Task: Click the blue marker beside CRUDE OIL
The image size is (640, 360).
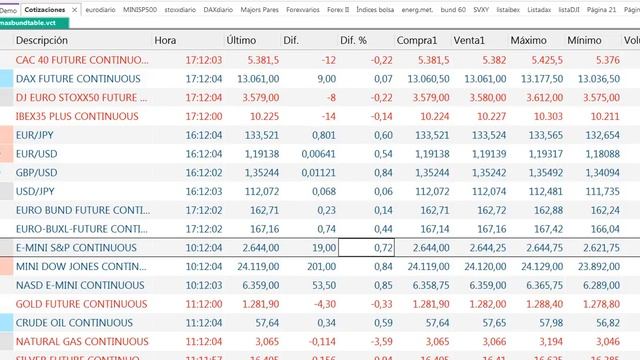Action: point(7,323)
